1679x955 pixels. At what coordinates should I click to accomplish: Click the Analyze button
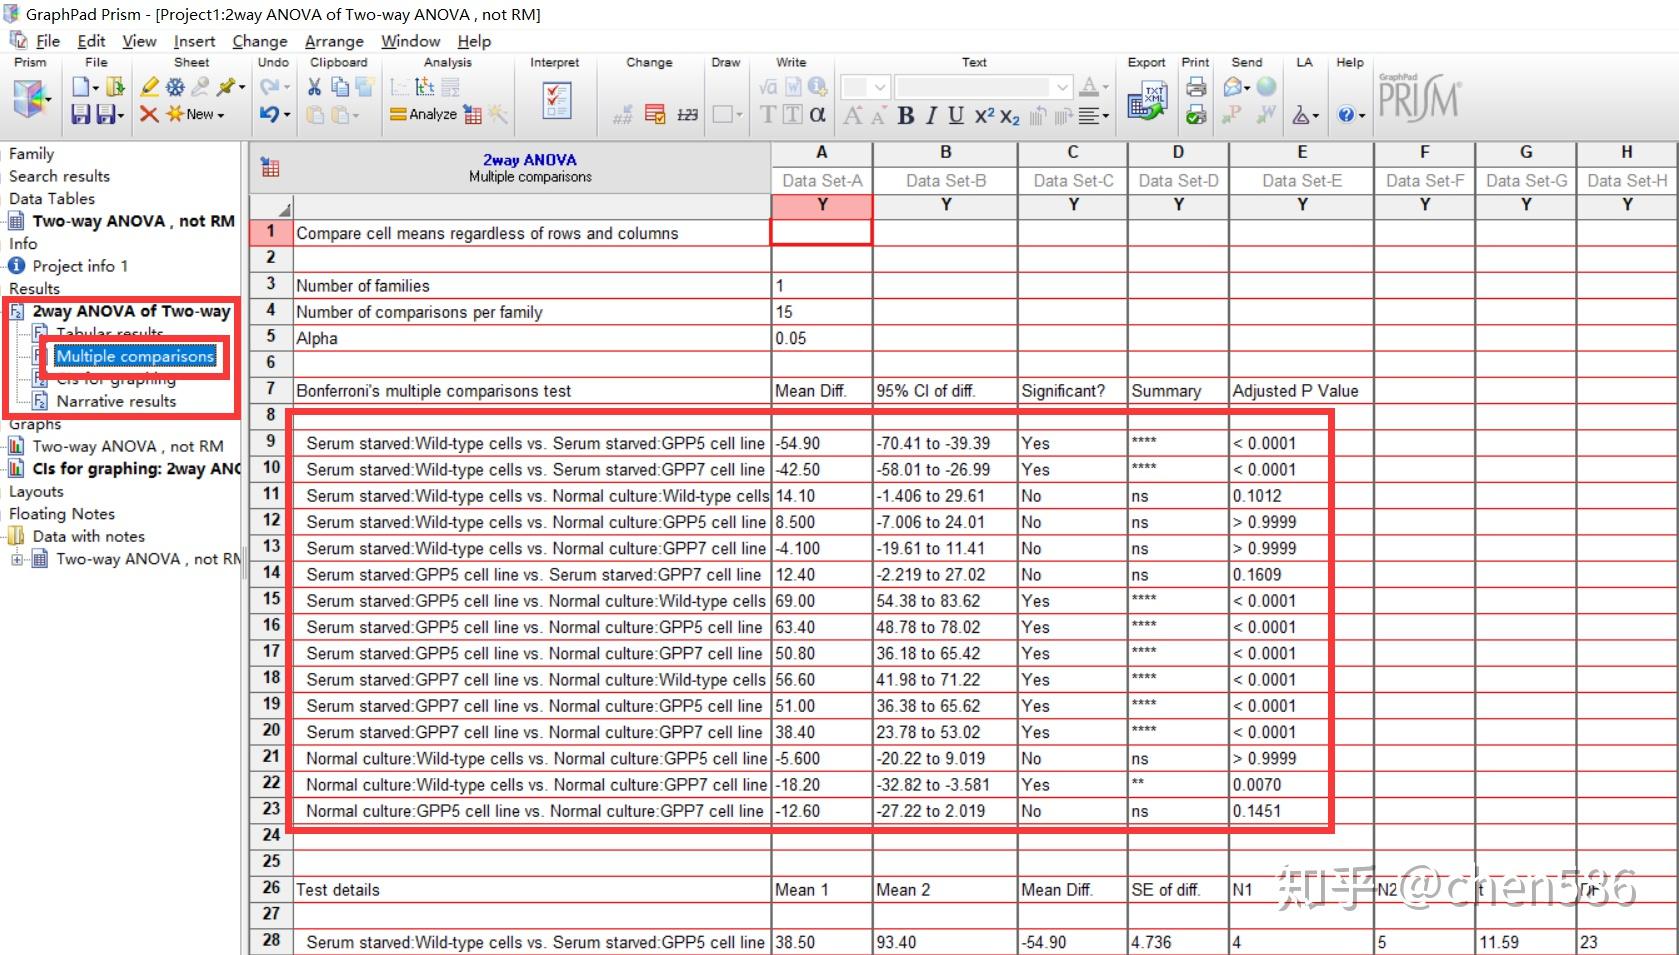tap(423, 114)
